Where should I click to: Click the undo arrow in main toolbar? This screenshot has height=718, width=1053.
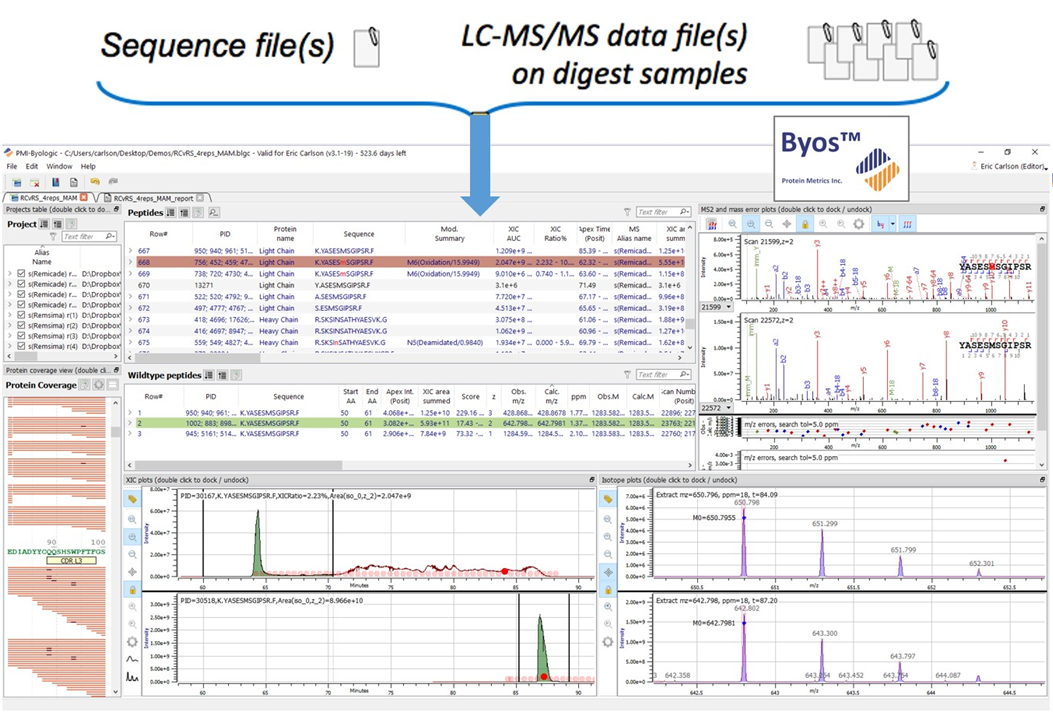coord(94,182)
